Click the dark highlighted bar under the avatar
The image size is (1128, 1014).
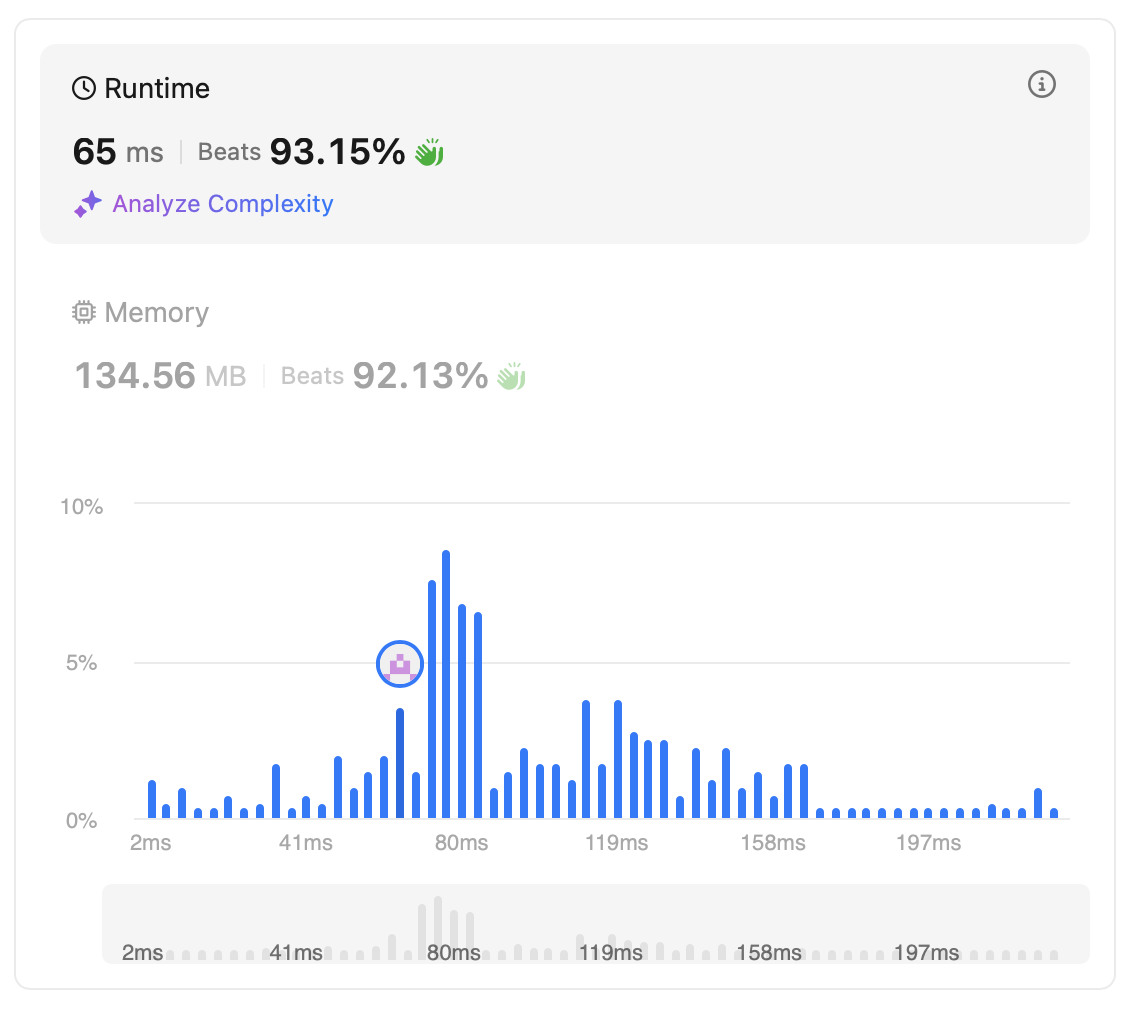[x=400, y=763]
